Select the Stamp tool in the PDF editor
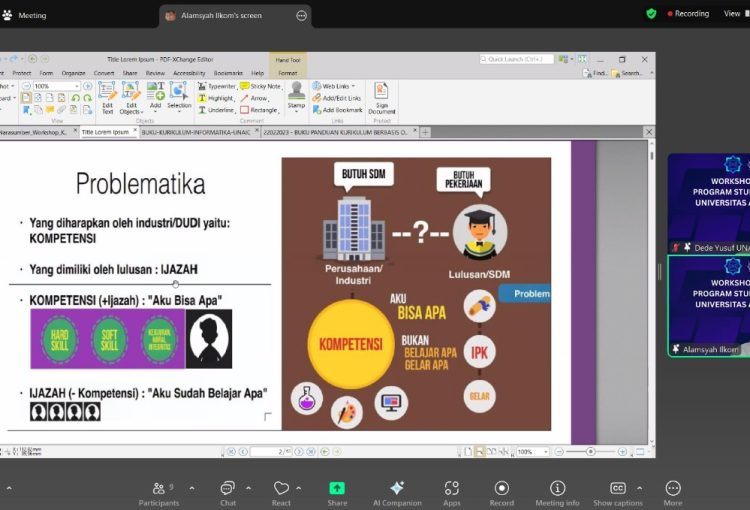This screenshot has width=750, height=510. [x=296, y=95]
